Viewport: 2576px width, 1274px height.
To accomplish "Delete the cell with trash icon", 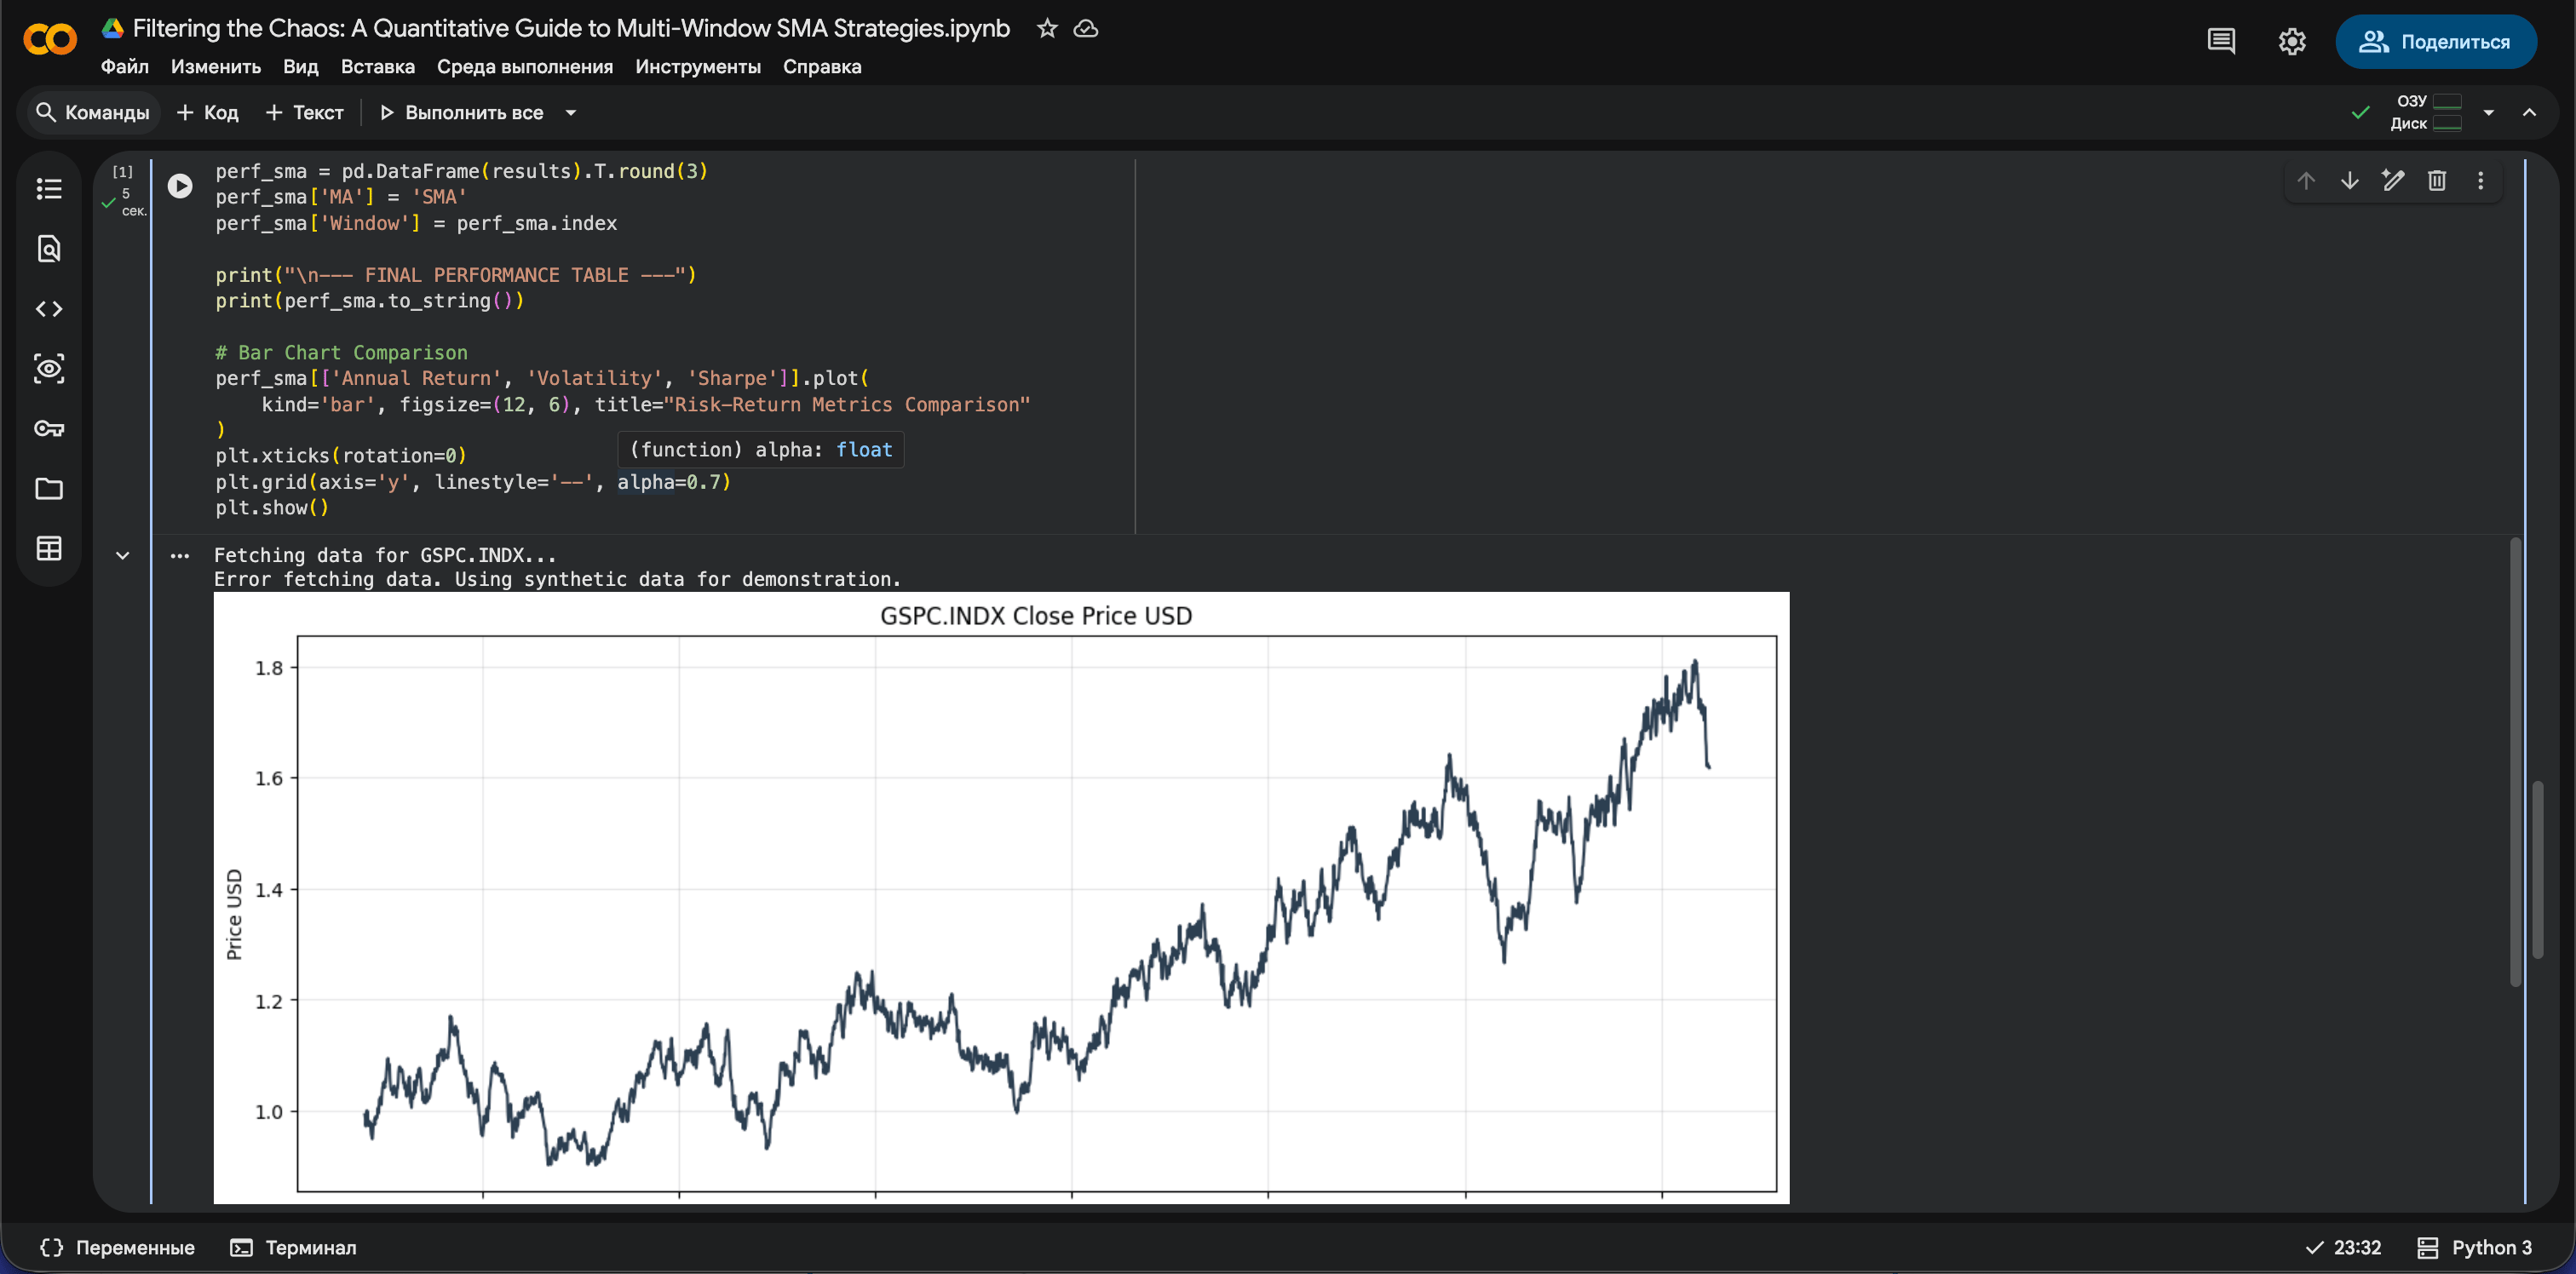I will 2437,181.
